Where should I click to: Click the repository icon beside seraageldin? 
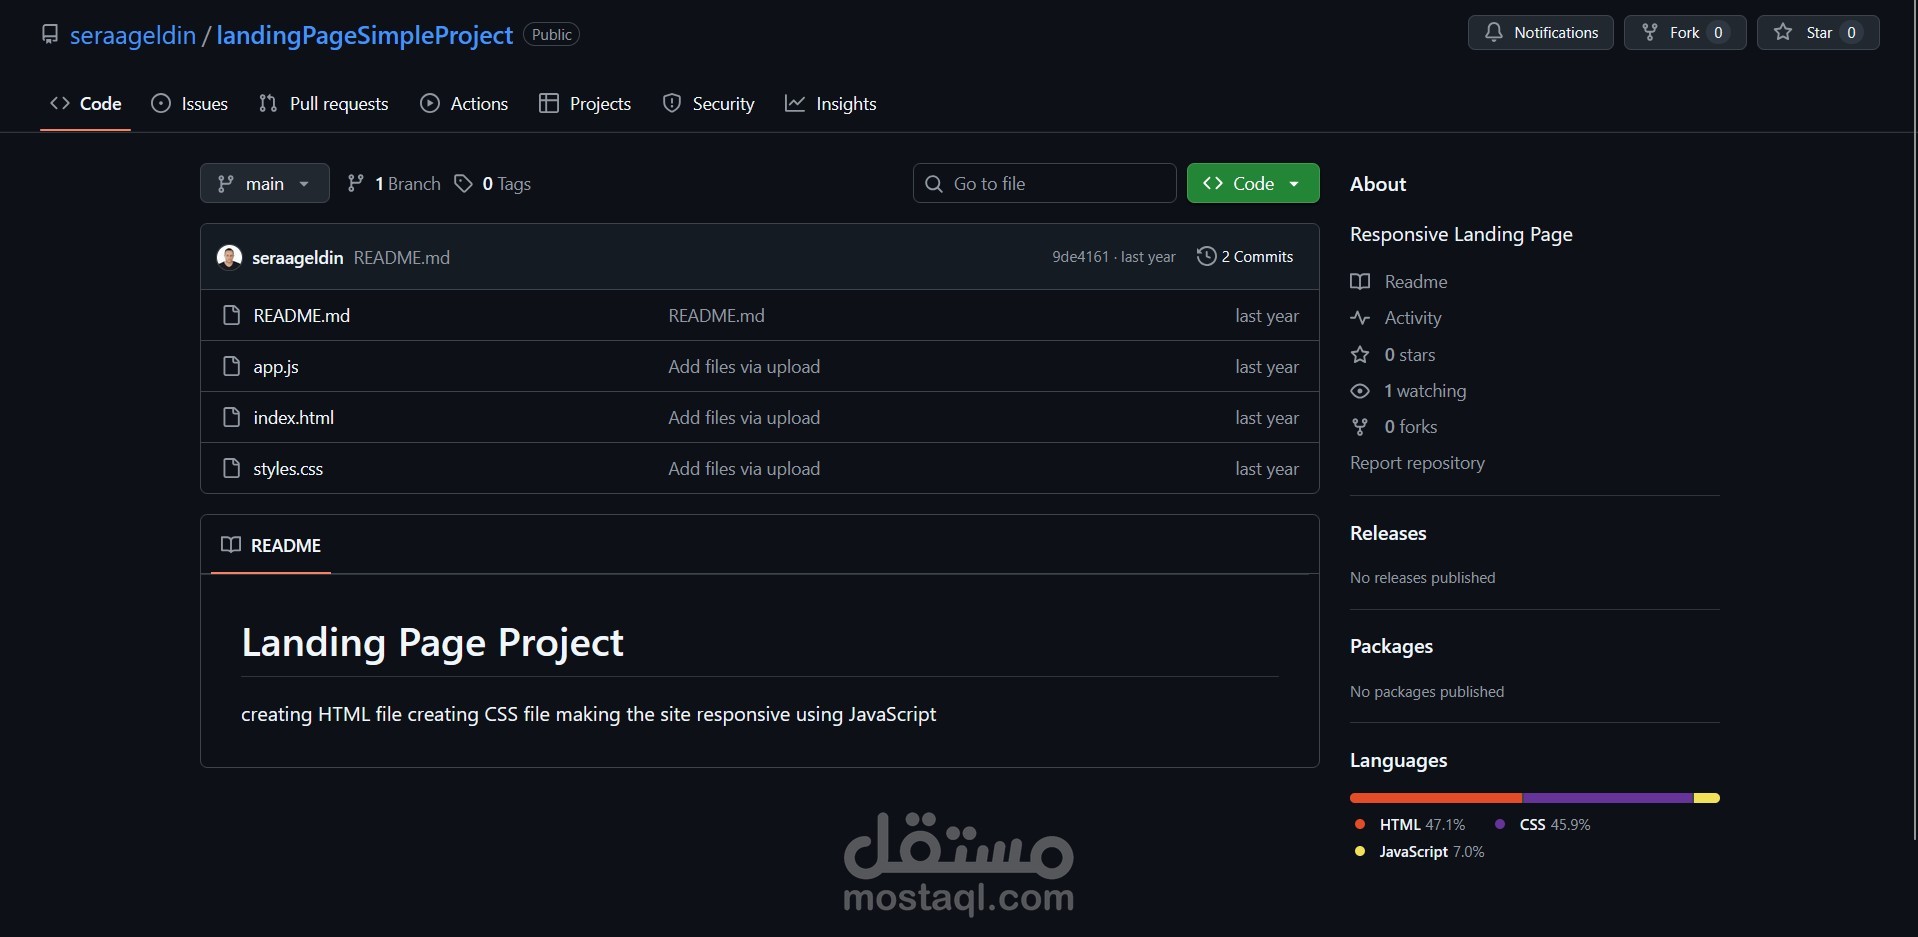click(x=50, y=35)
